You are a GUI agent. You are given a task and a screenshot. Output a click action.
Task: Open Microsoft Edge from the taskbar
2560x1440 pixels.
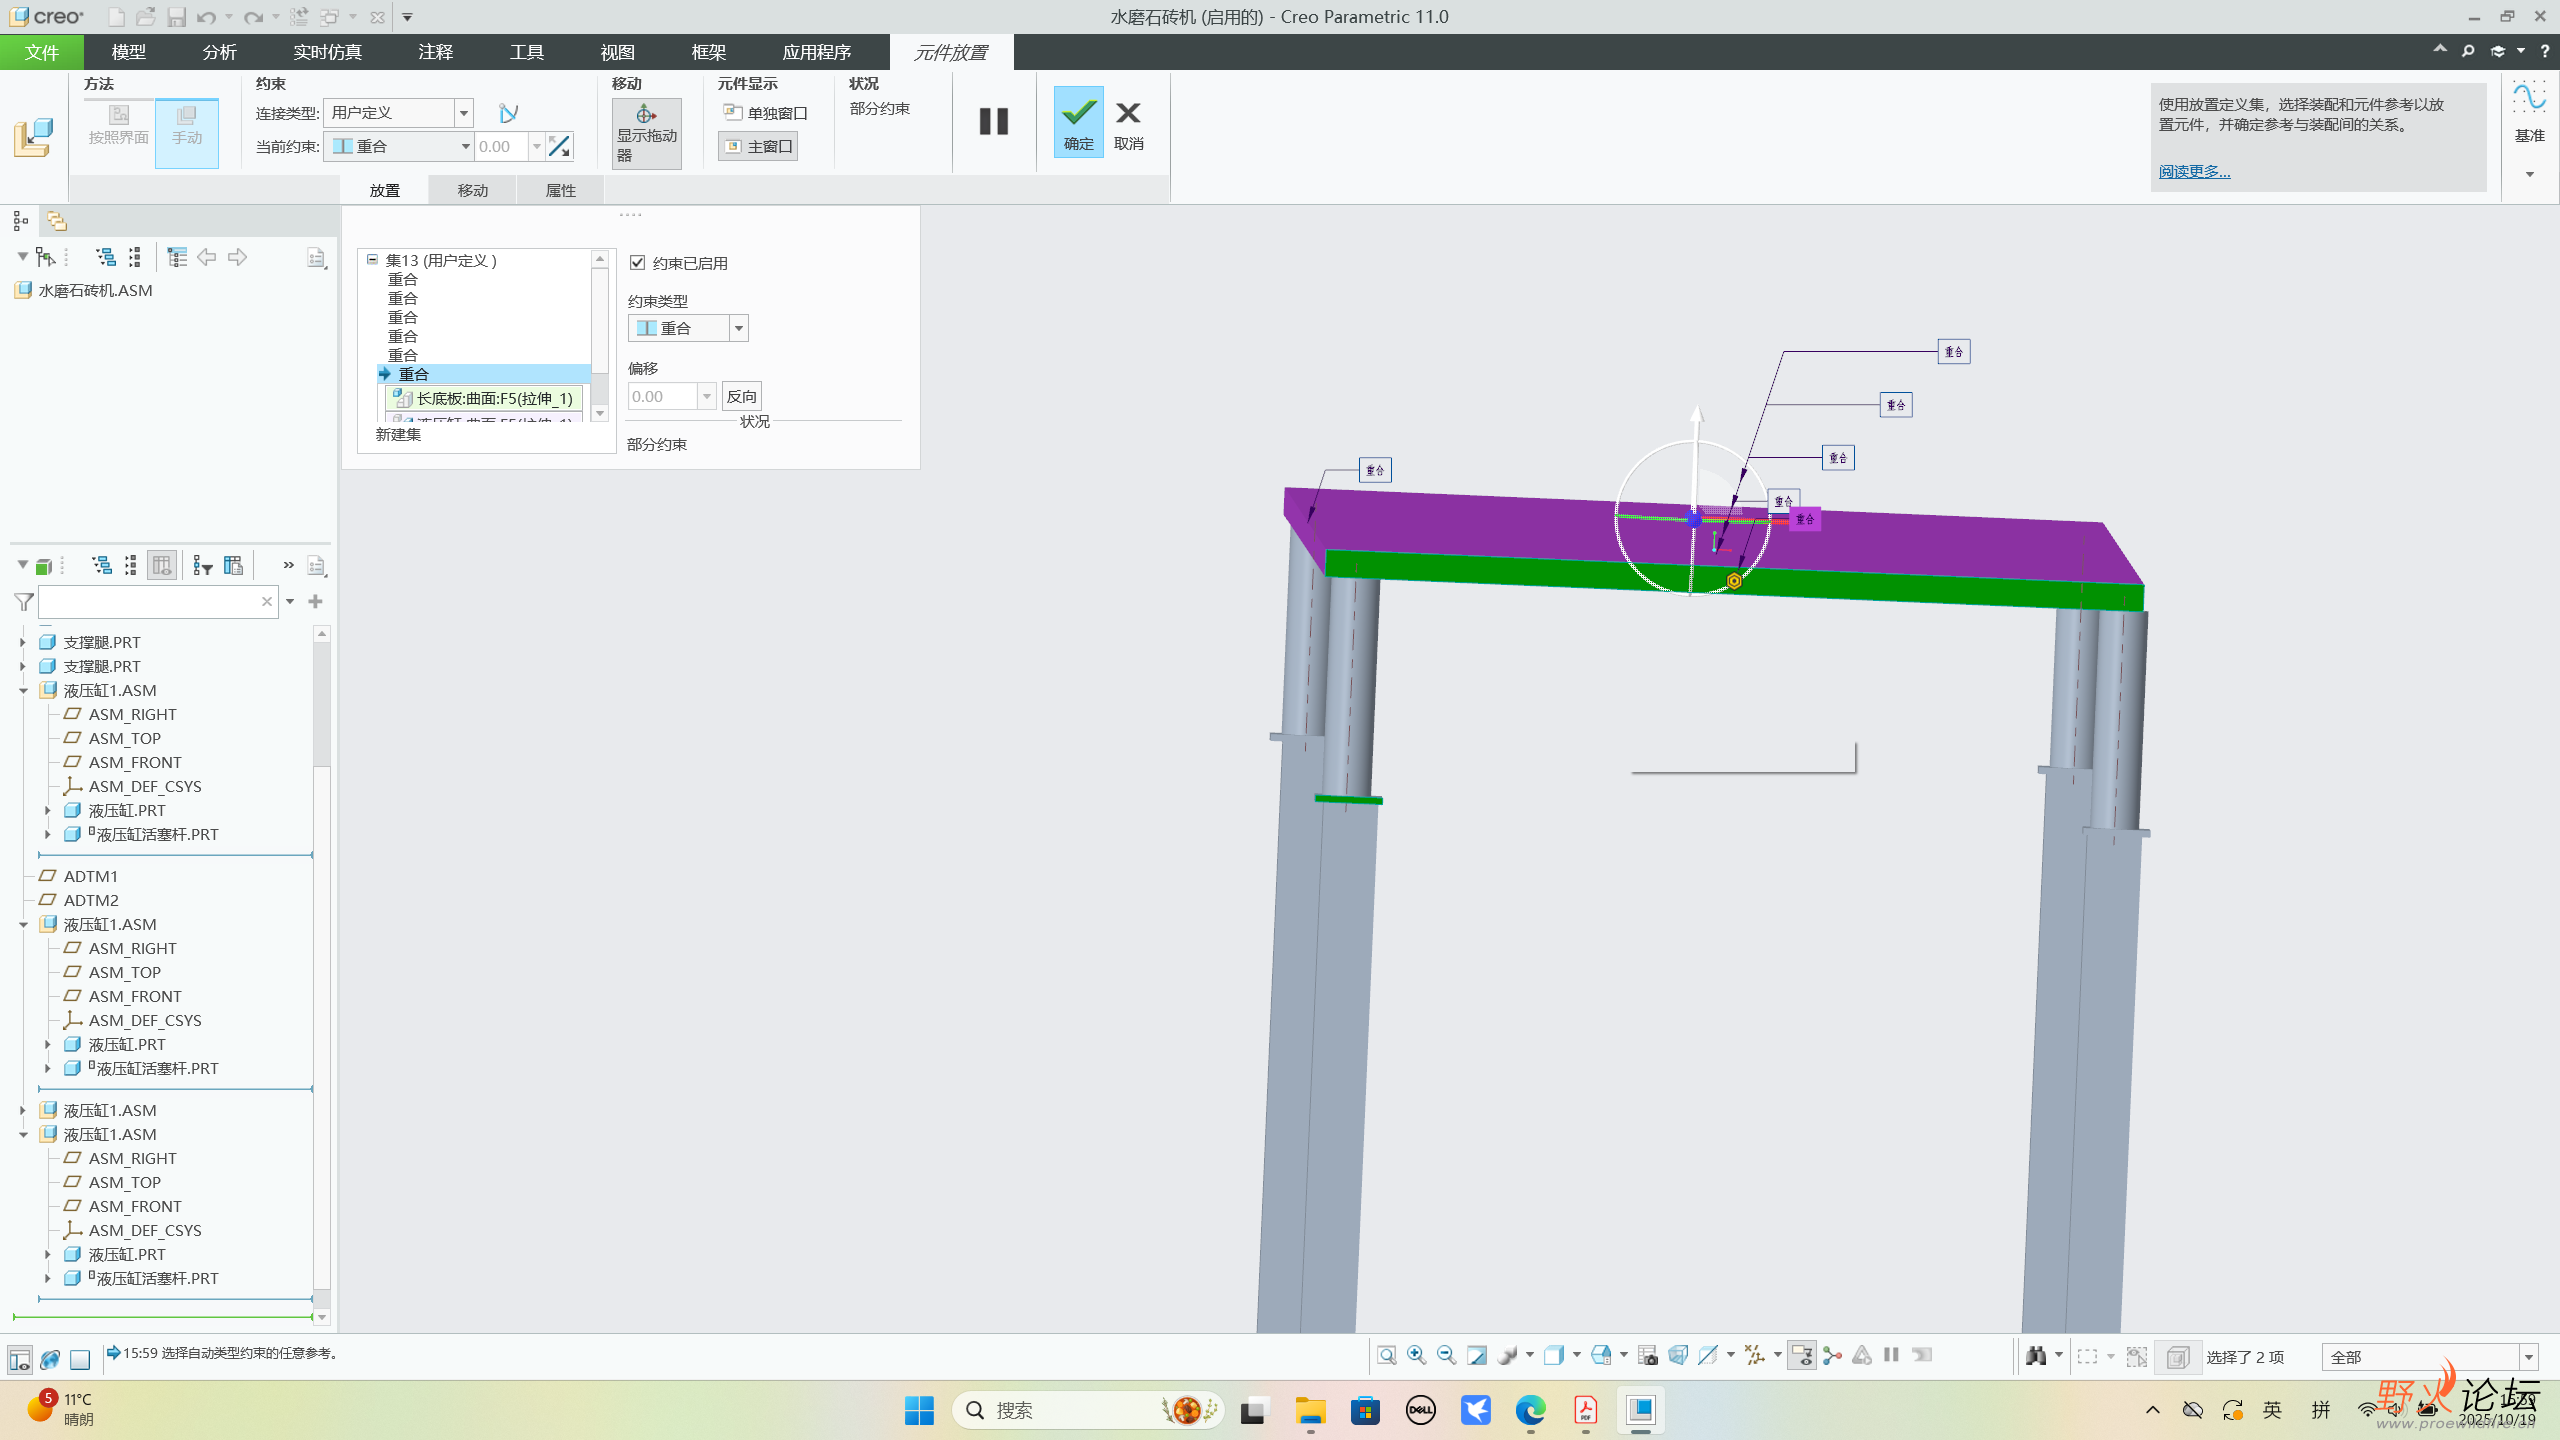click(x=1530, y=1410)
